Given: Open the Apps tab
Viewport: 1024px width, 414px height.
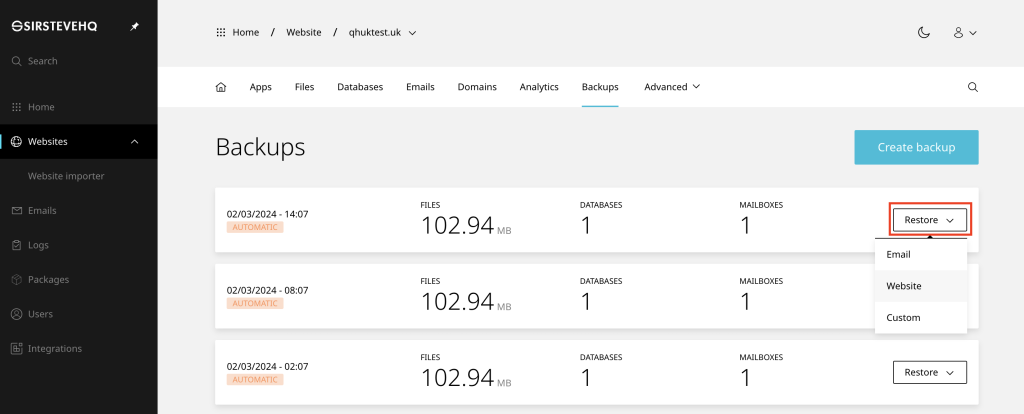Looking at the screenshot, I should point(261,87).
